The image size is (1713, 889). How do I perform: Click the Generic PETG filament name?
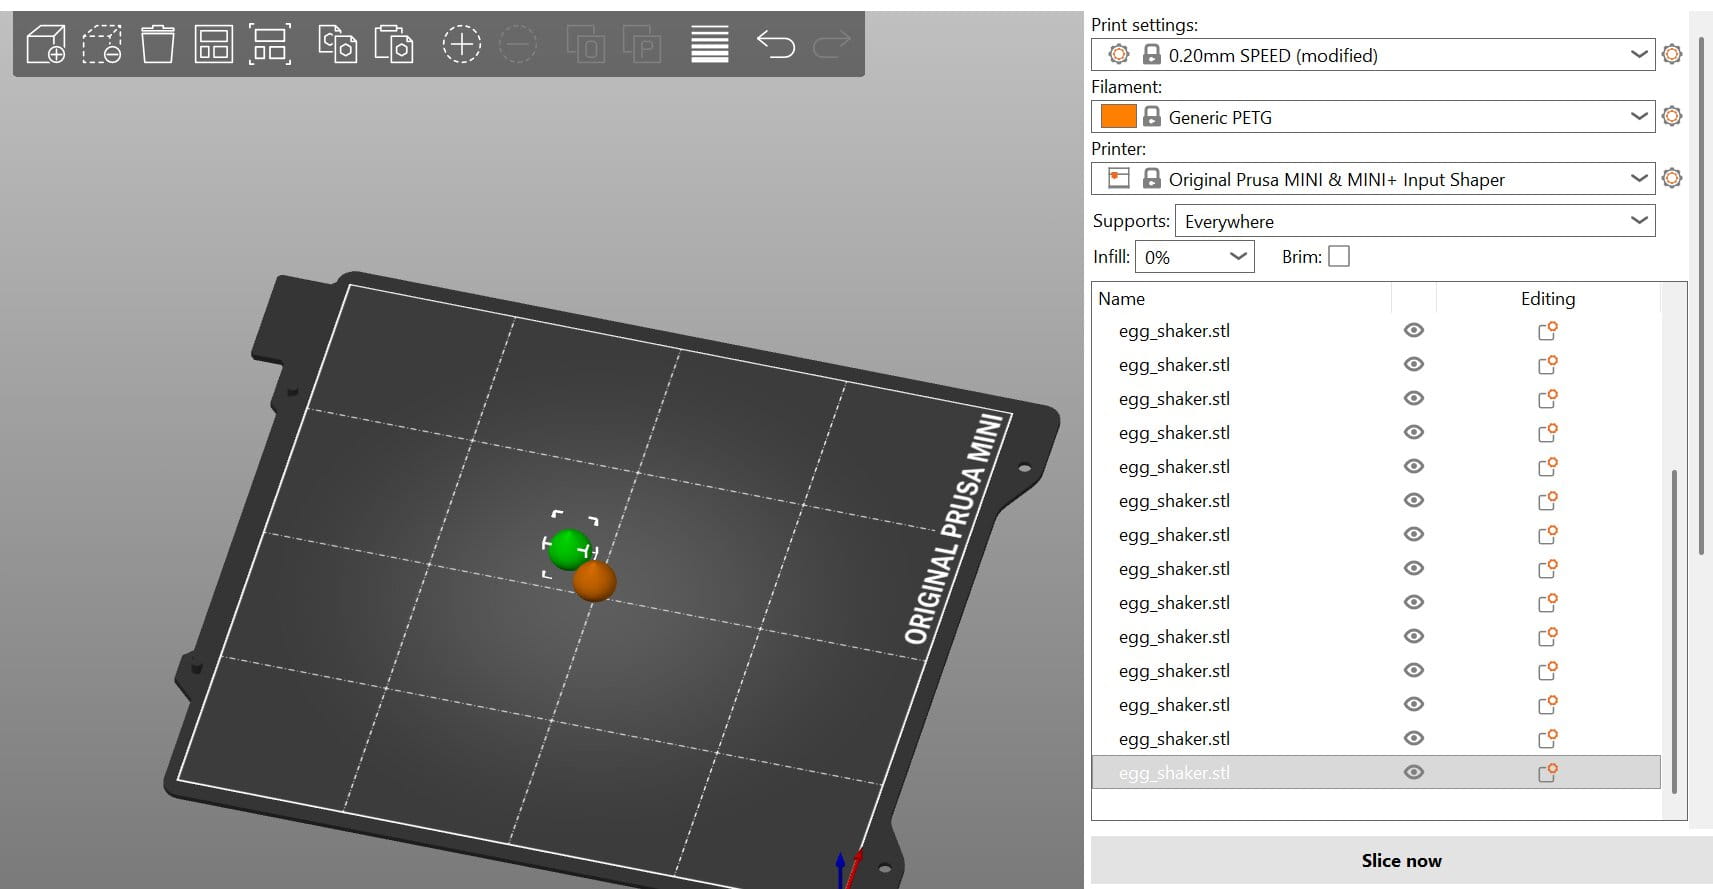[1220, 117]
